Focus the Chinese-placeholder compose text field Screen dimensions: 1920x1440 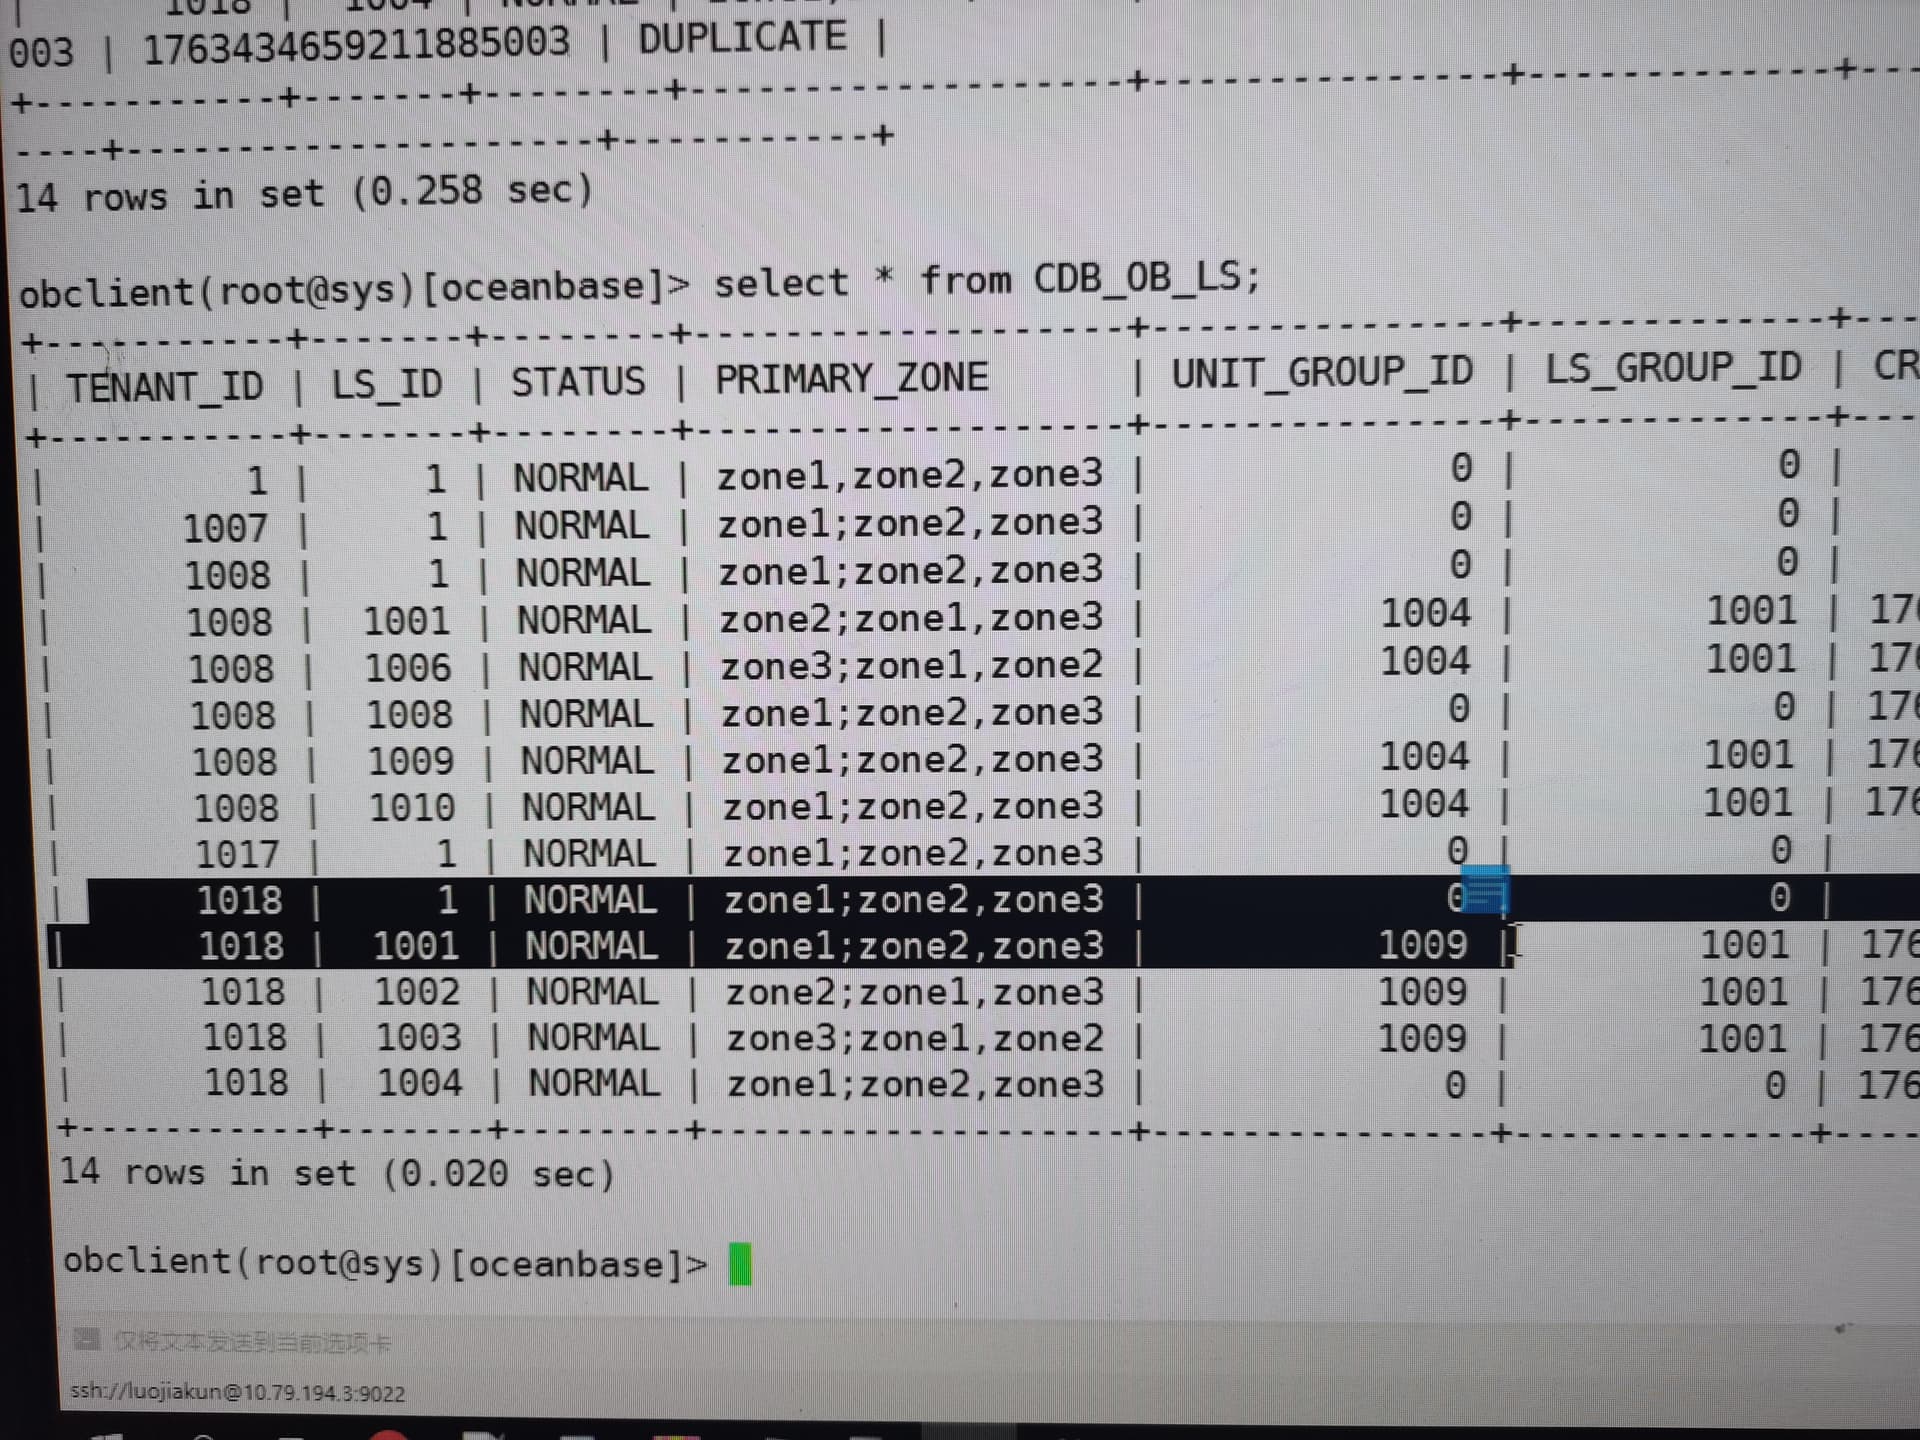pyautogui.click(x=252, y=1342)
